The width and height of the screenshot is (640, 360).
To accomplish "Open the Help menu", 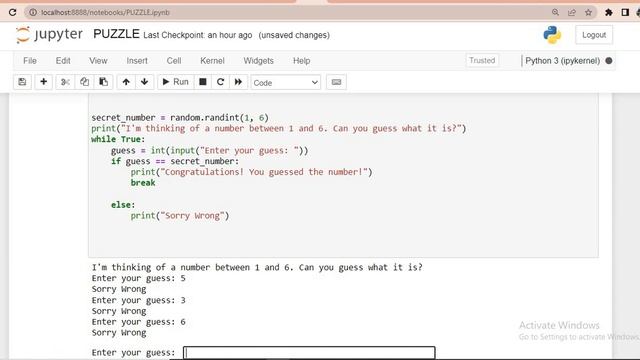I will [302, 61].
